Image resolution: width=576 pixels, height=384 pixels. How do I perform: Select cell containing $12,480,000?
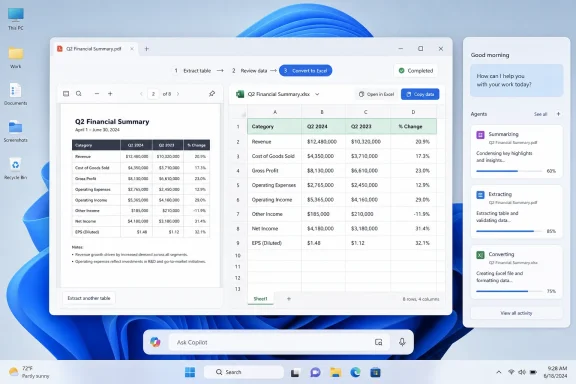click(323, 141)
